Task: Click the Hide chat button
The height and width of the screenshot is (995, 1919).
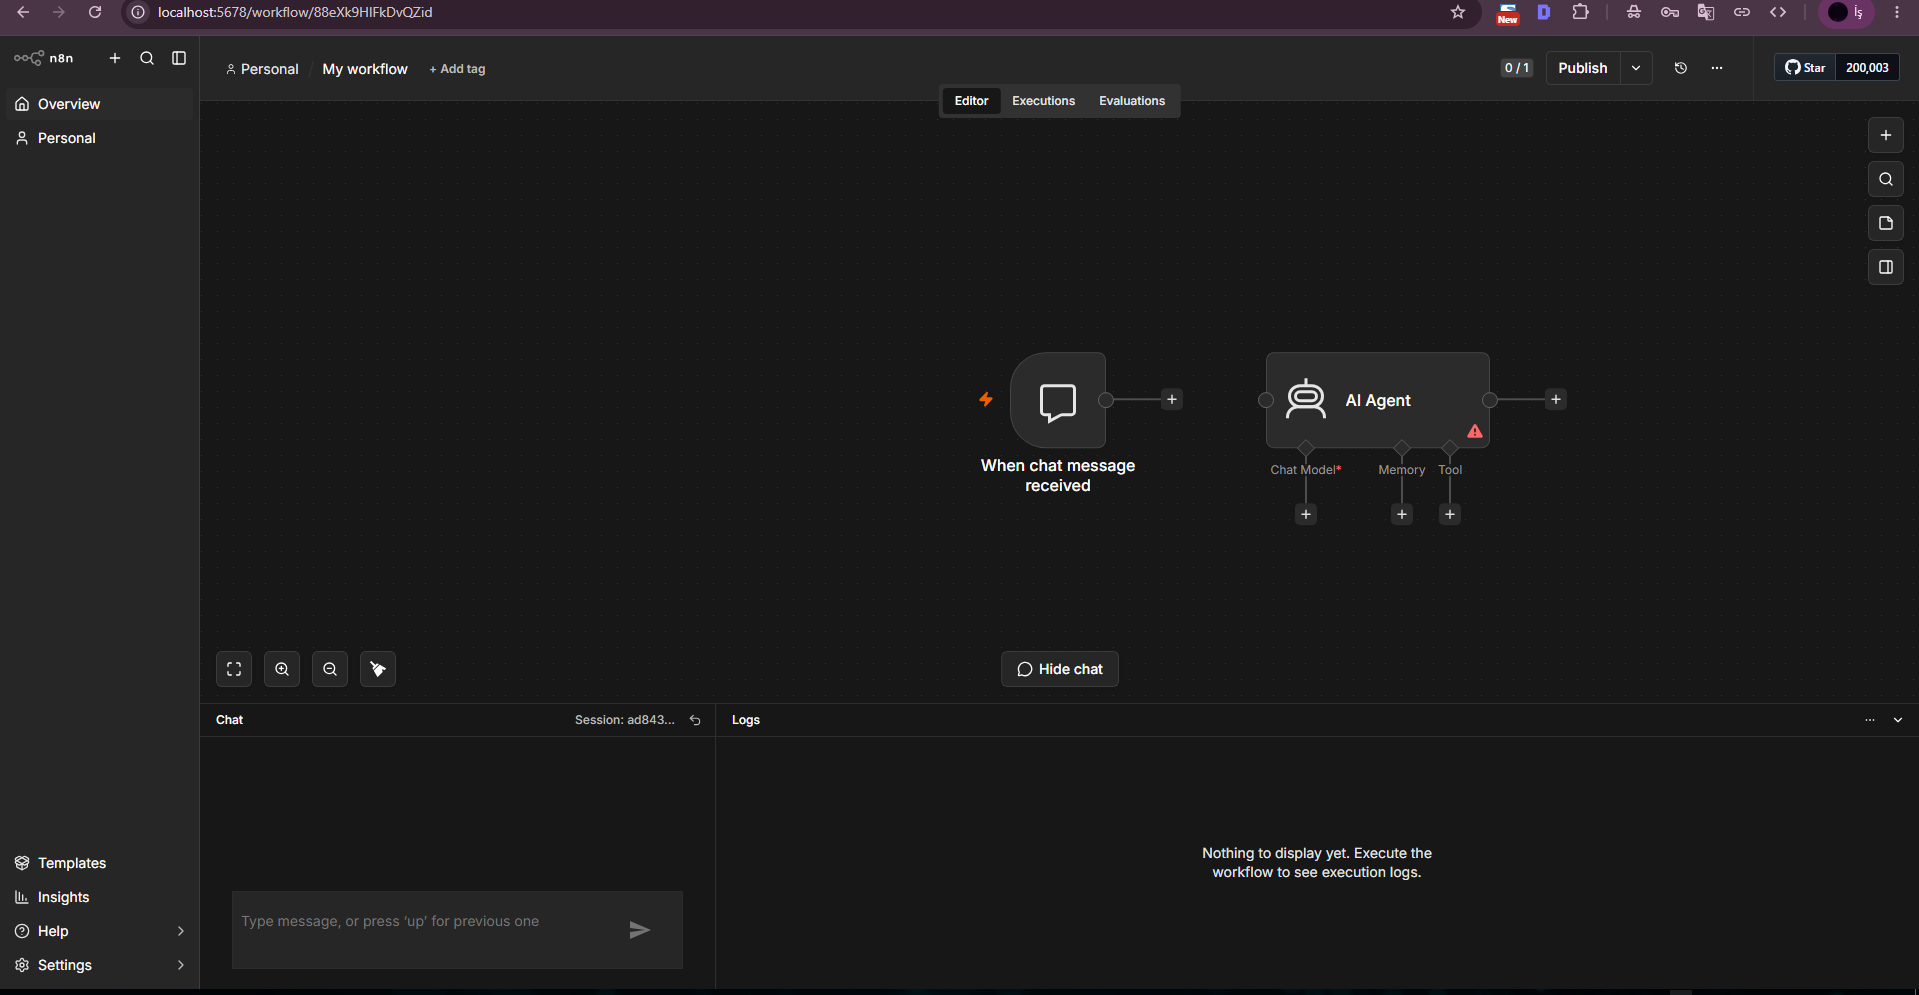Action: (x=1060, y=669)
